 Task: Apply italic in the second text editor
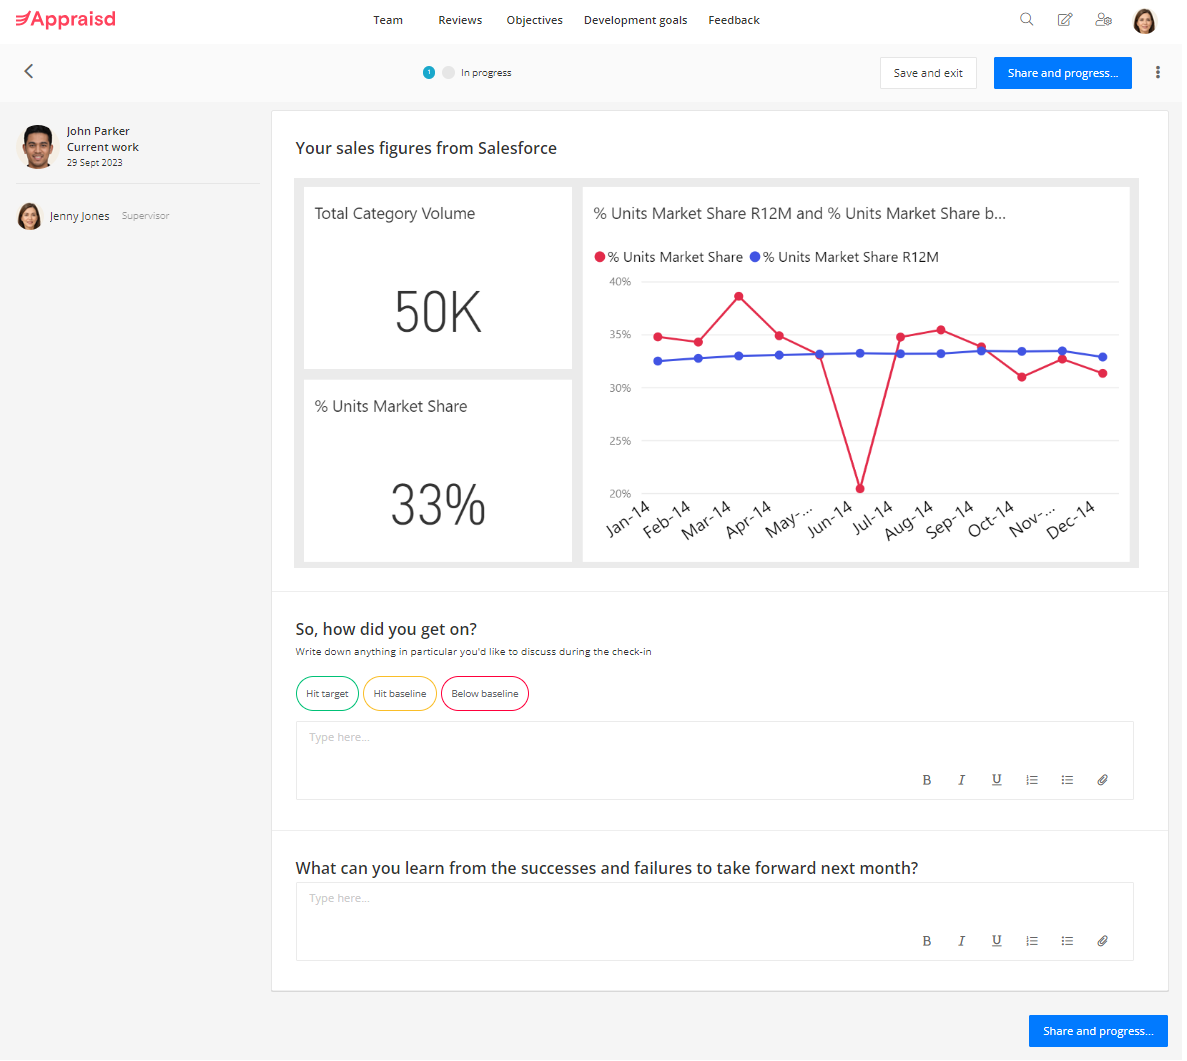[961, 941]
